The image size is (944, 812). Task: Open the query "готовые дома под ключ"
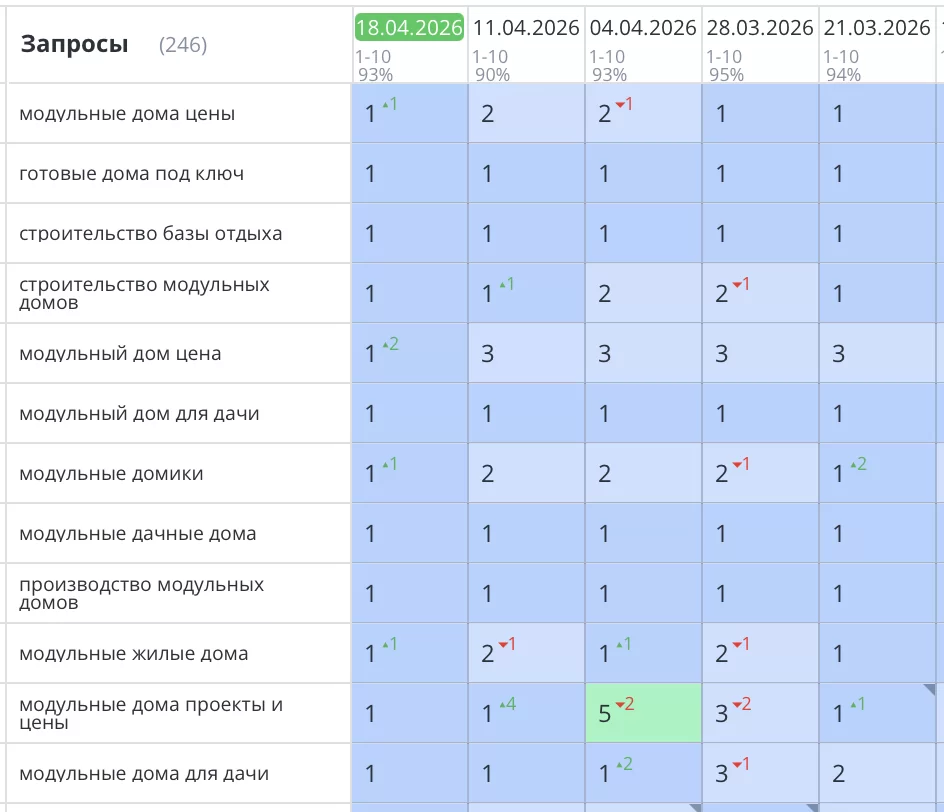(x=131, y=174)
